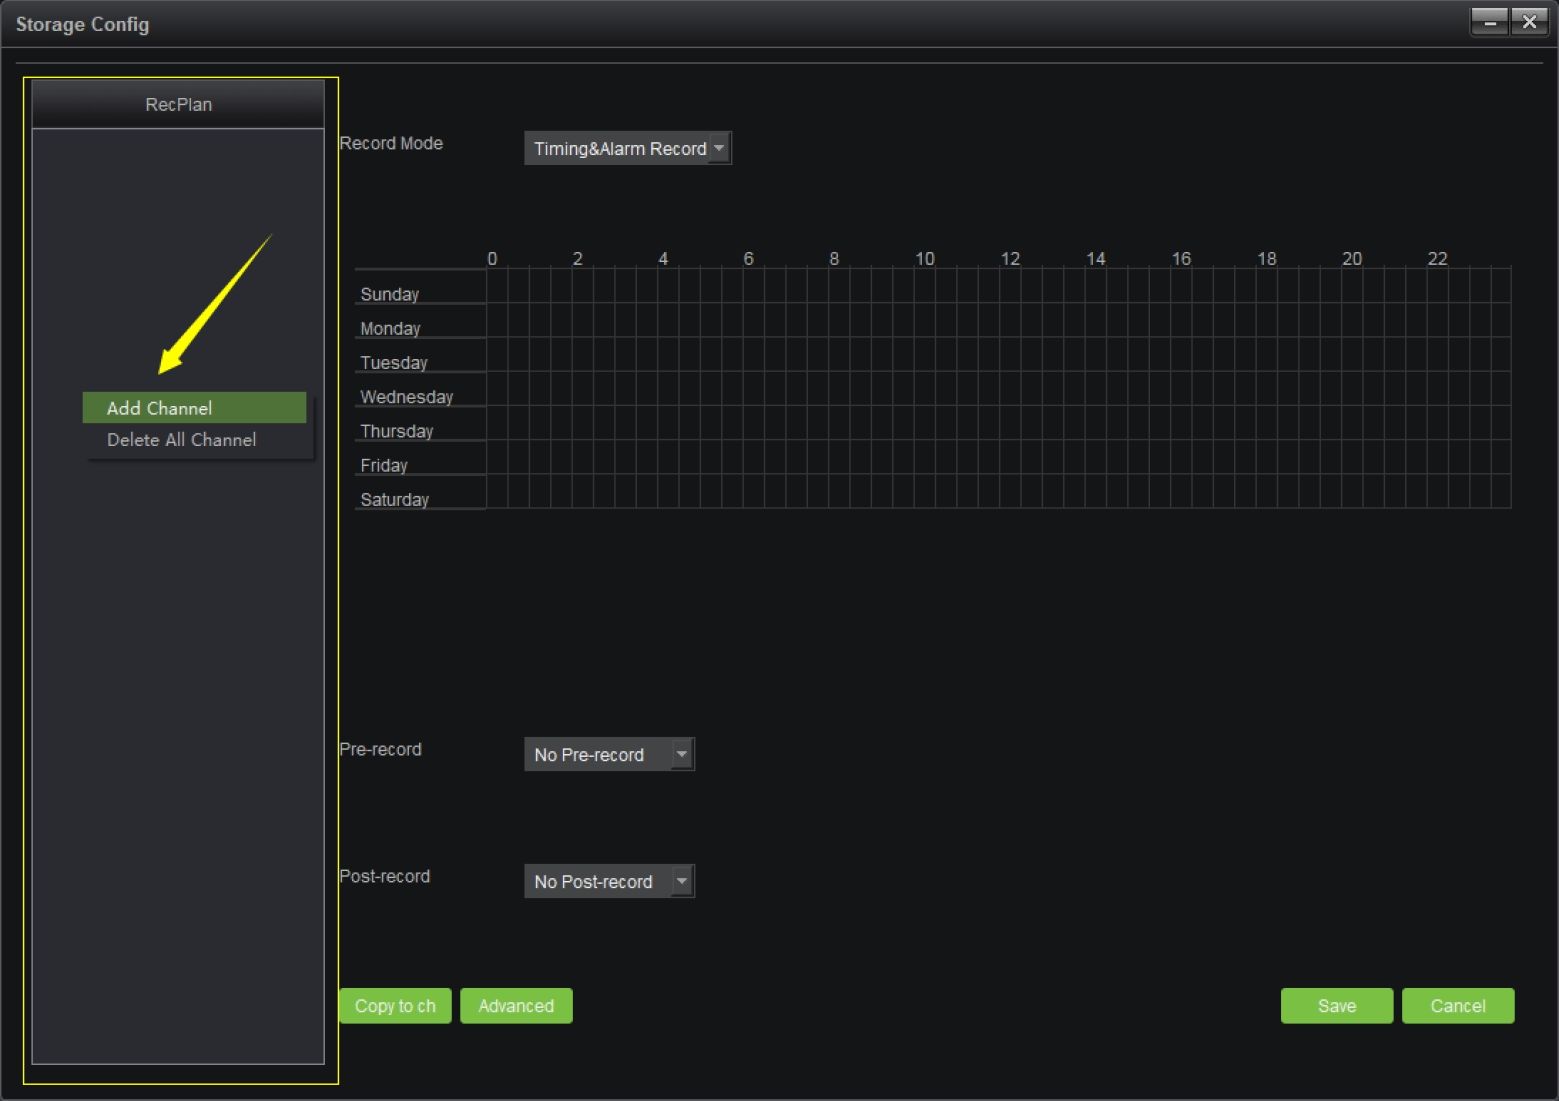Click the RecPlan panel header
This screenshot has width=1559, height=1101.
click(x=178, y=105)
